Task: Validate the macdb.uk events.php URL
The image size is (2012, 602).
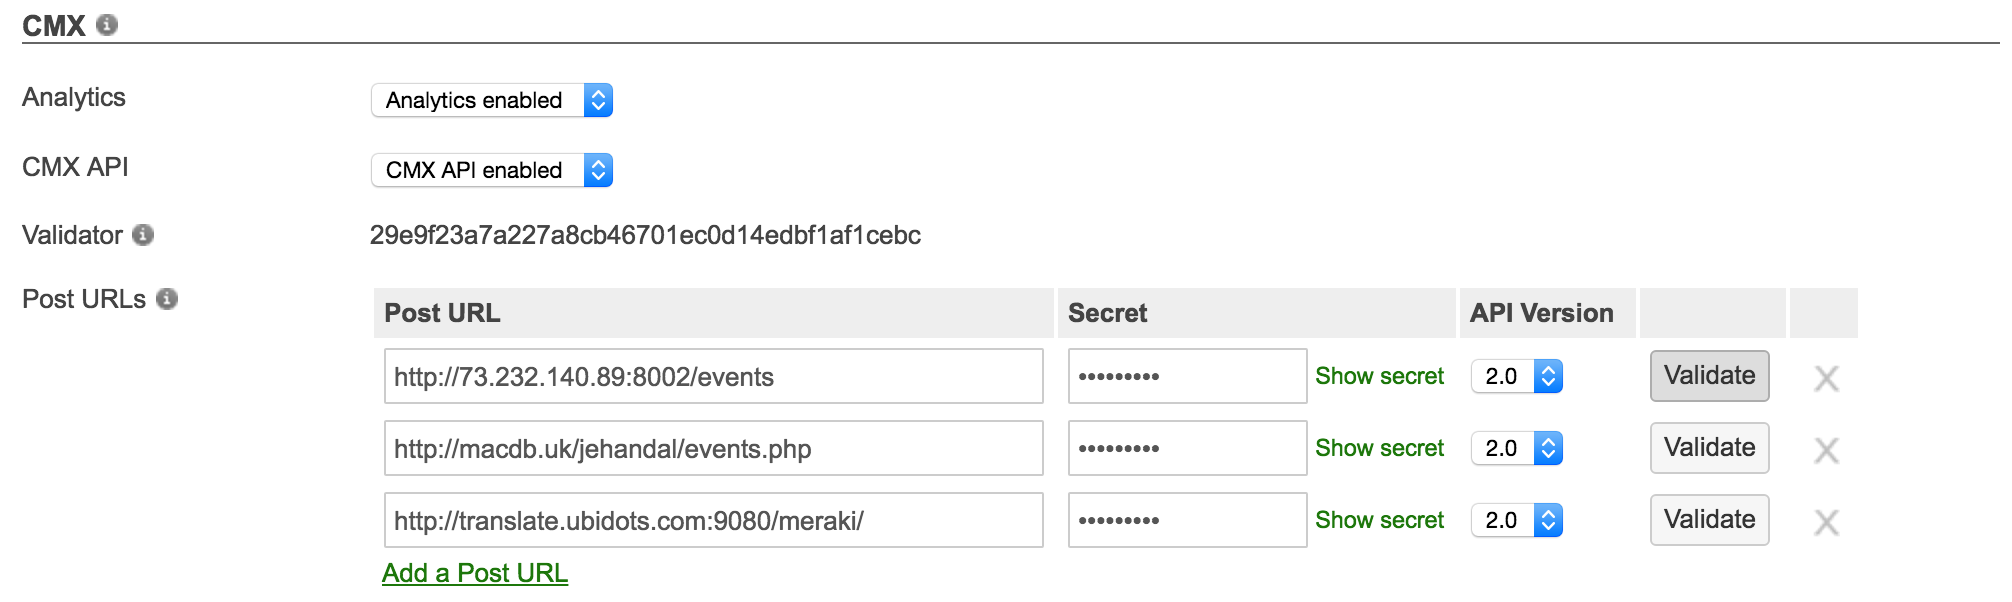Action: coord(1710,448)
